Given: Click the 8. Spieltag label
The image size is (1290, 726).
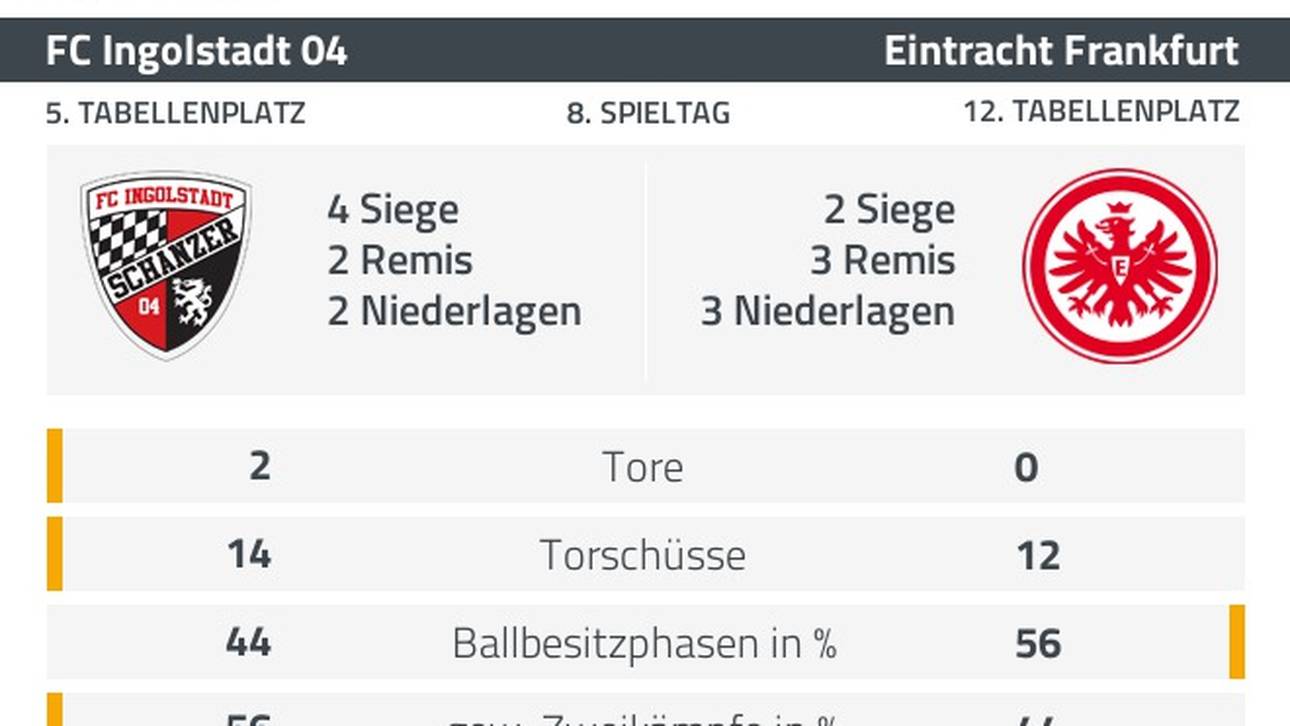Looking at the screenshot, I should pyautogui.click(x=648, y=113).
